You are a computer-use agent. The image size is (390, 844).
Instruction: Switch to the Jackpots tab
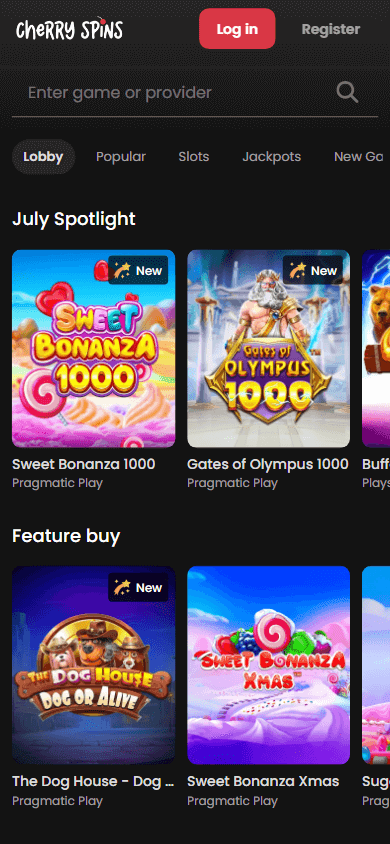(x=272, y=157)
